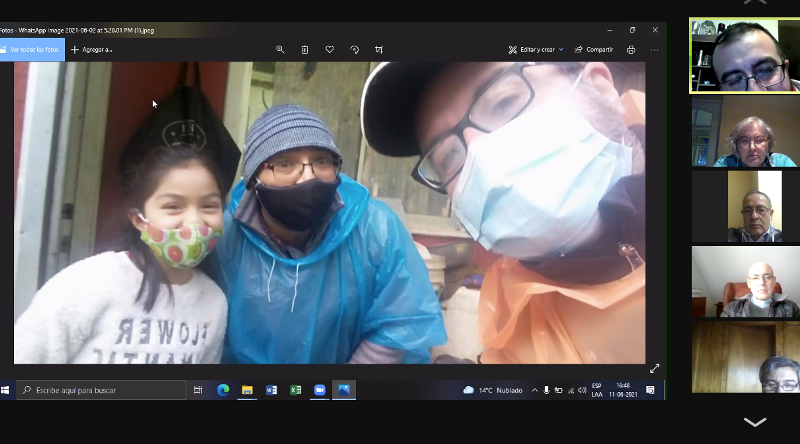800x444 pixels.
Task: Mark photo as favorite with heart icon
Action: [x=330, y=49]
